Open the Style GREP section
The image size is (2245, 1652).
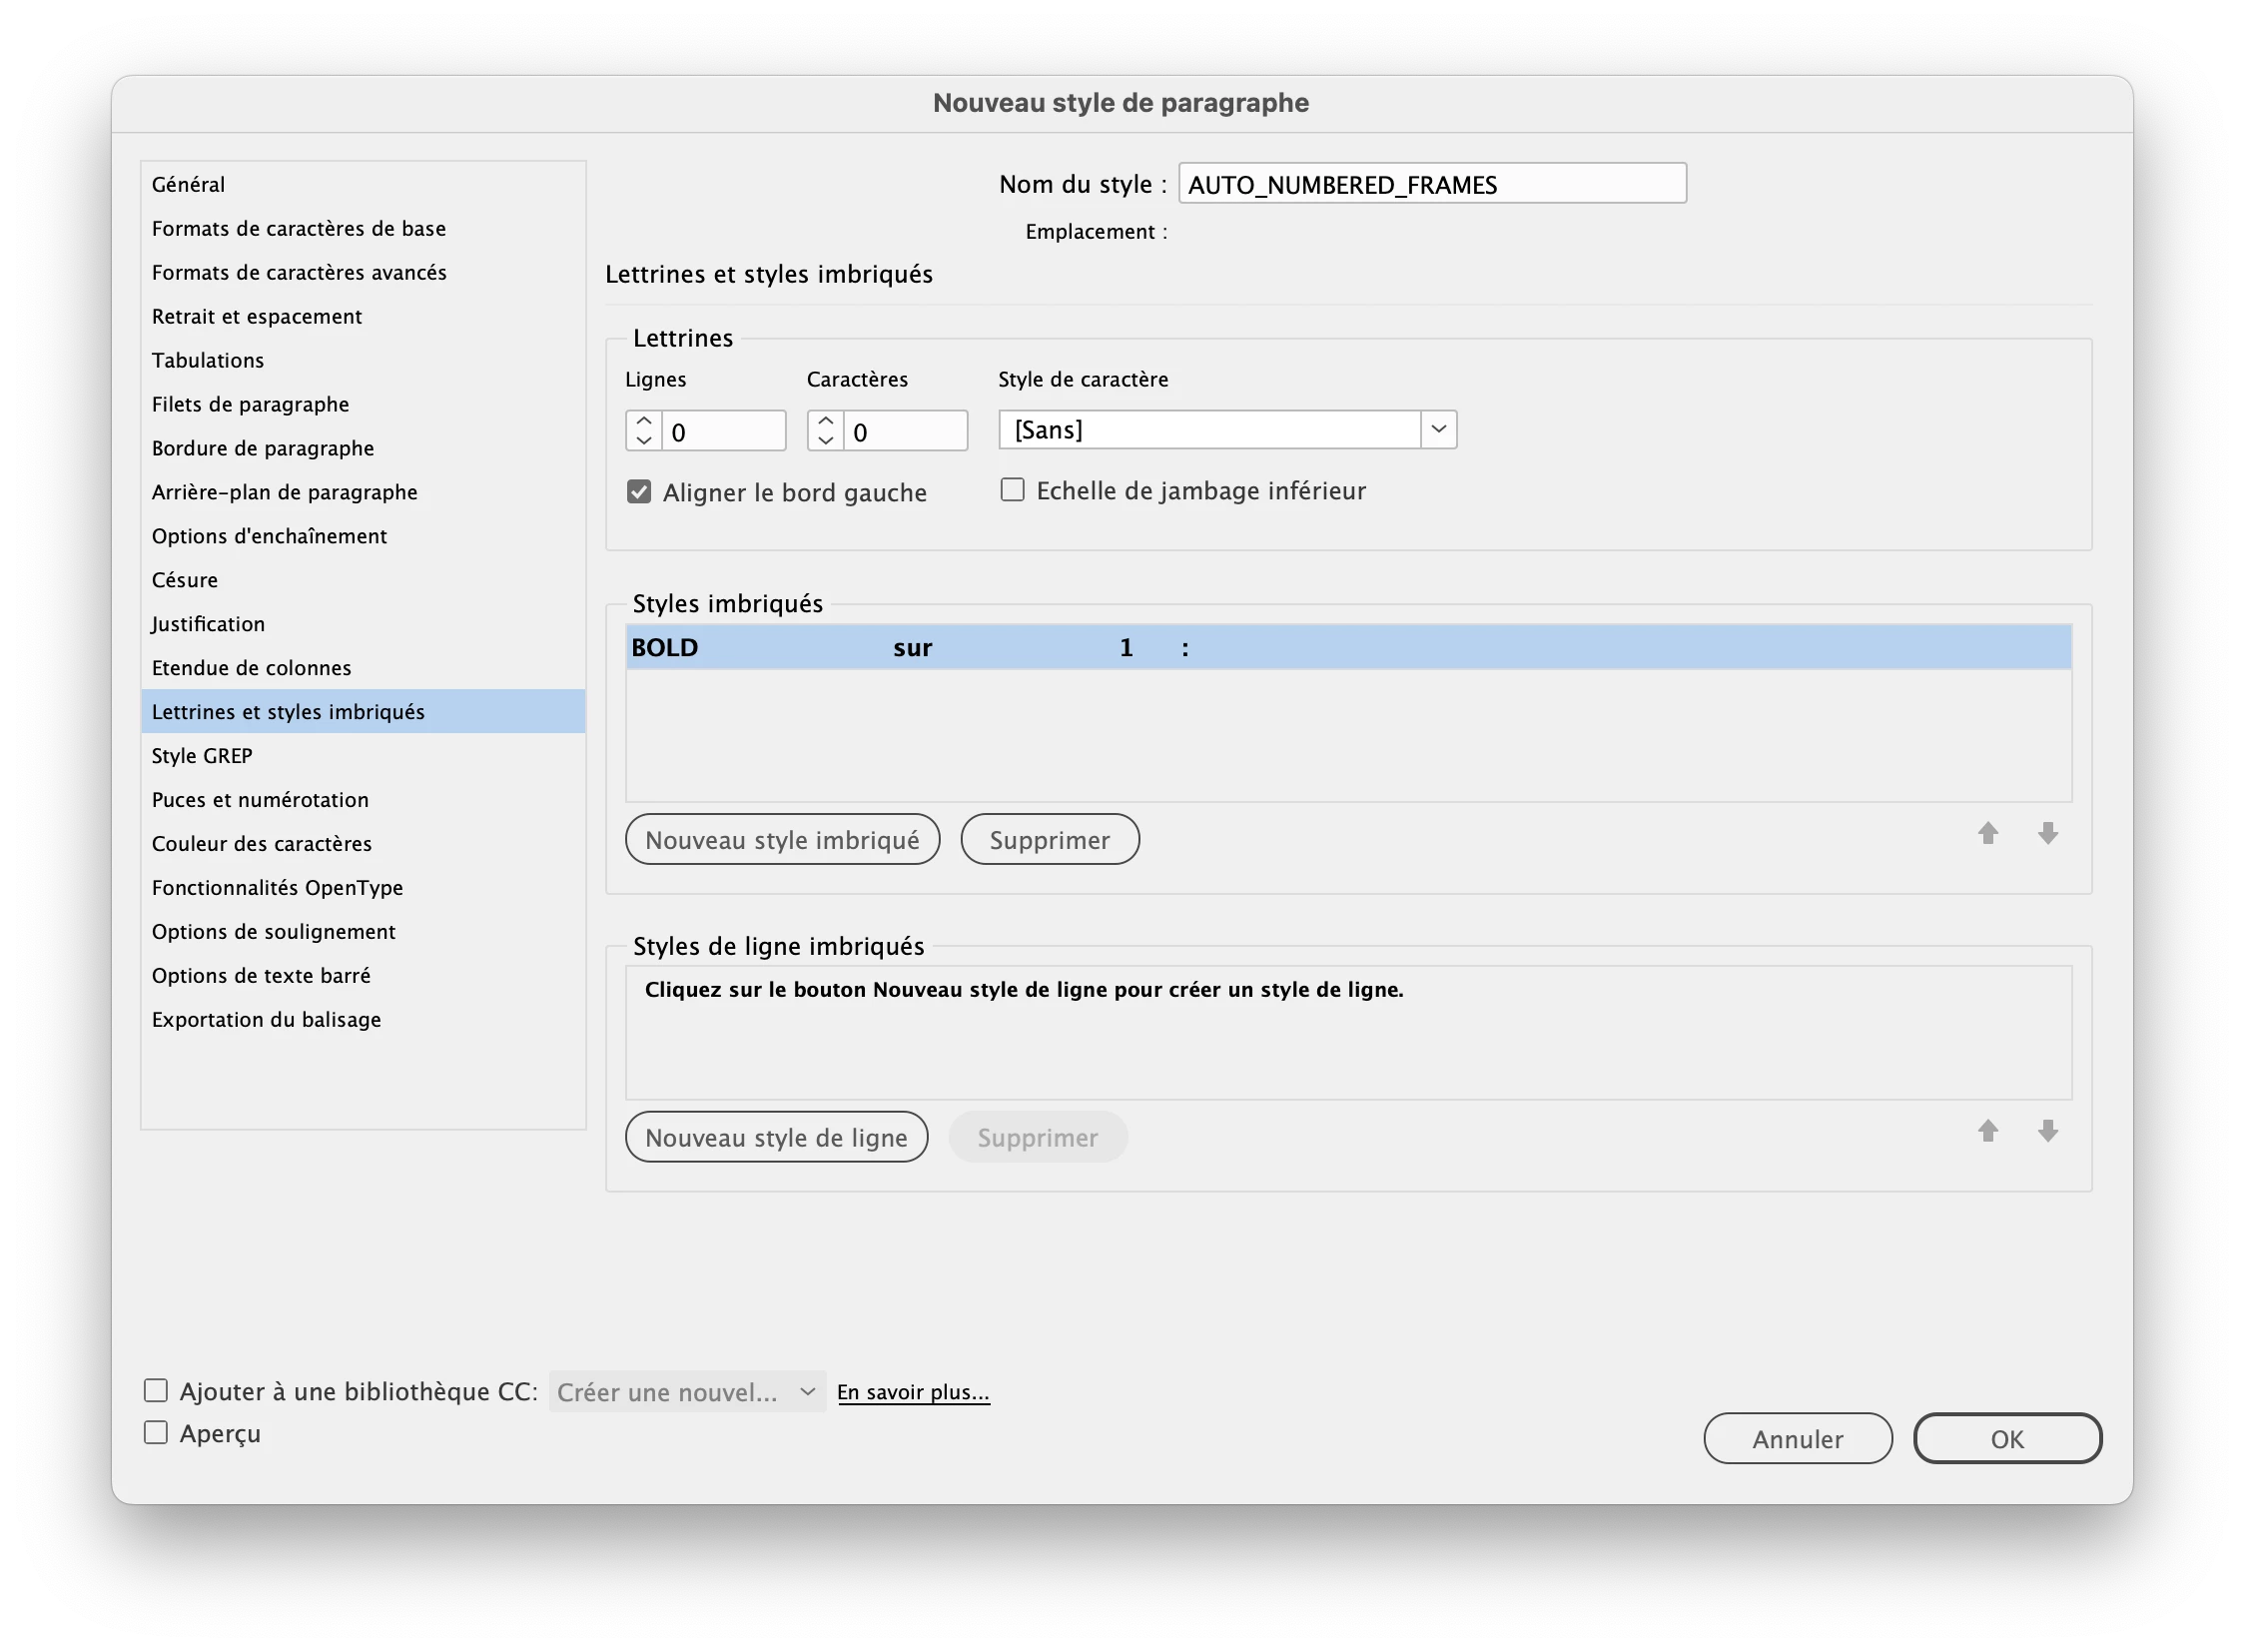pyautogui.click(x=202, y=756)
